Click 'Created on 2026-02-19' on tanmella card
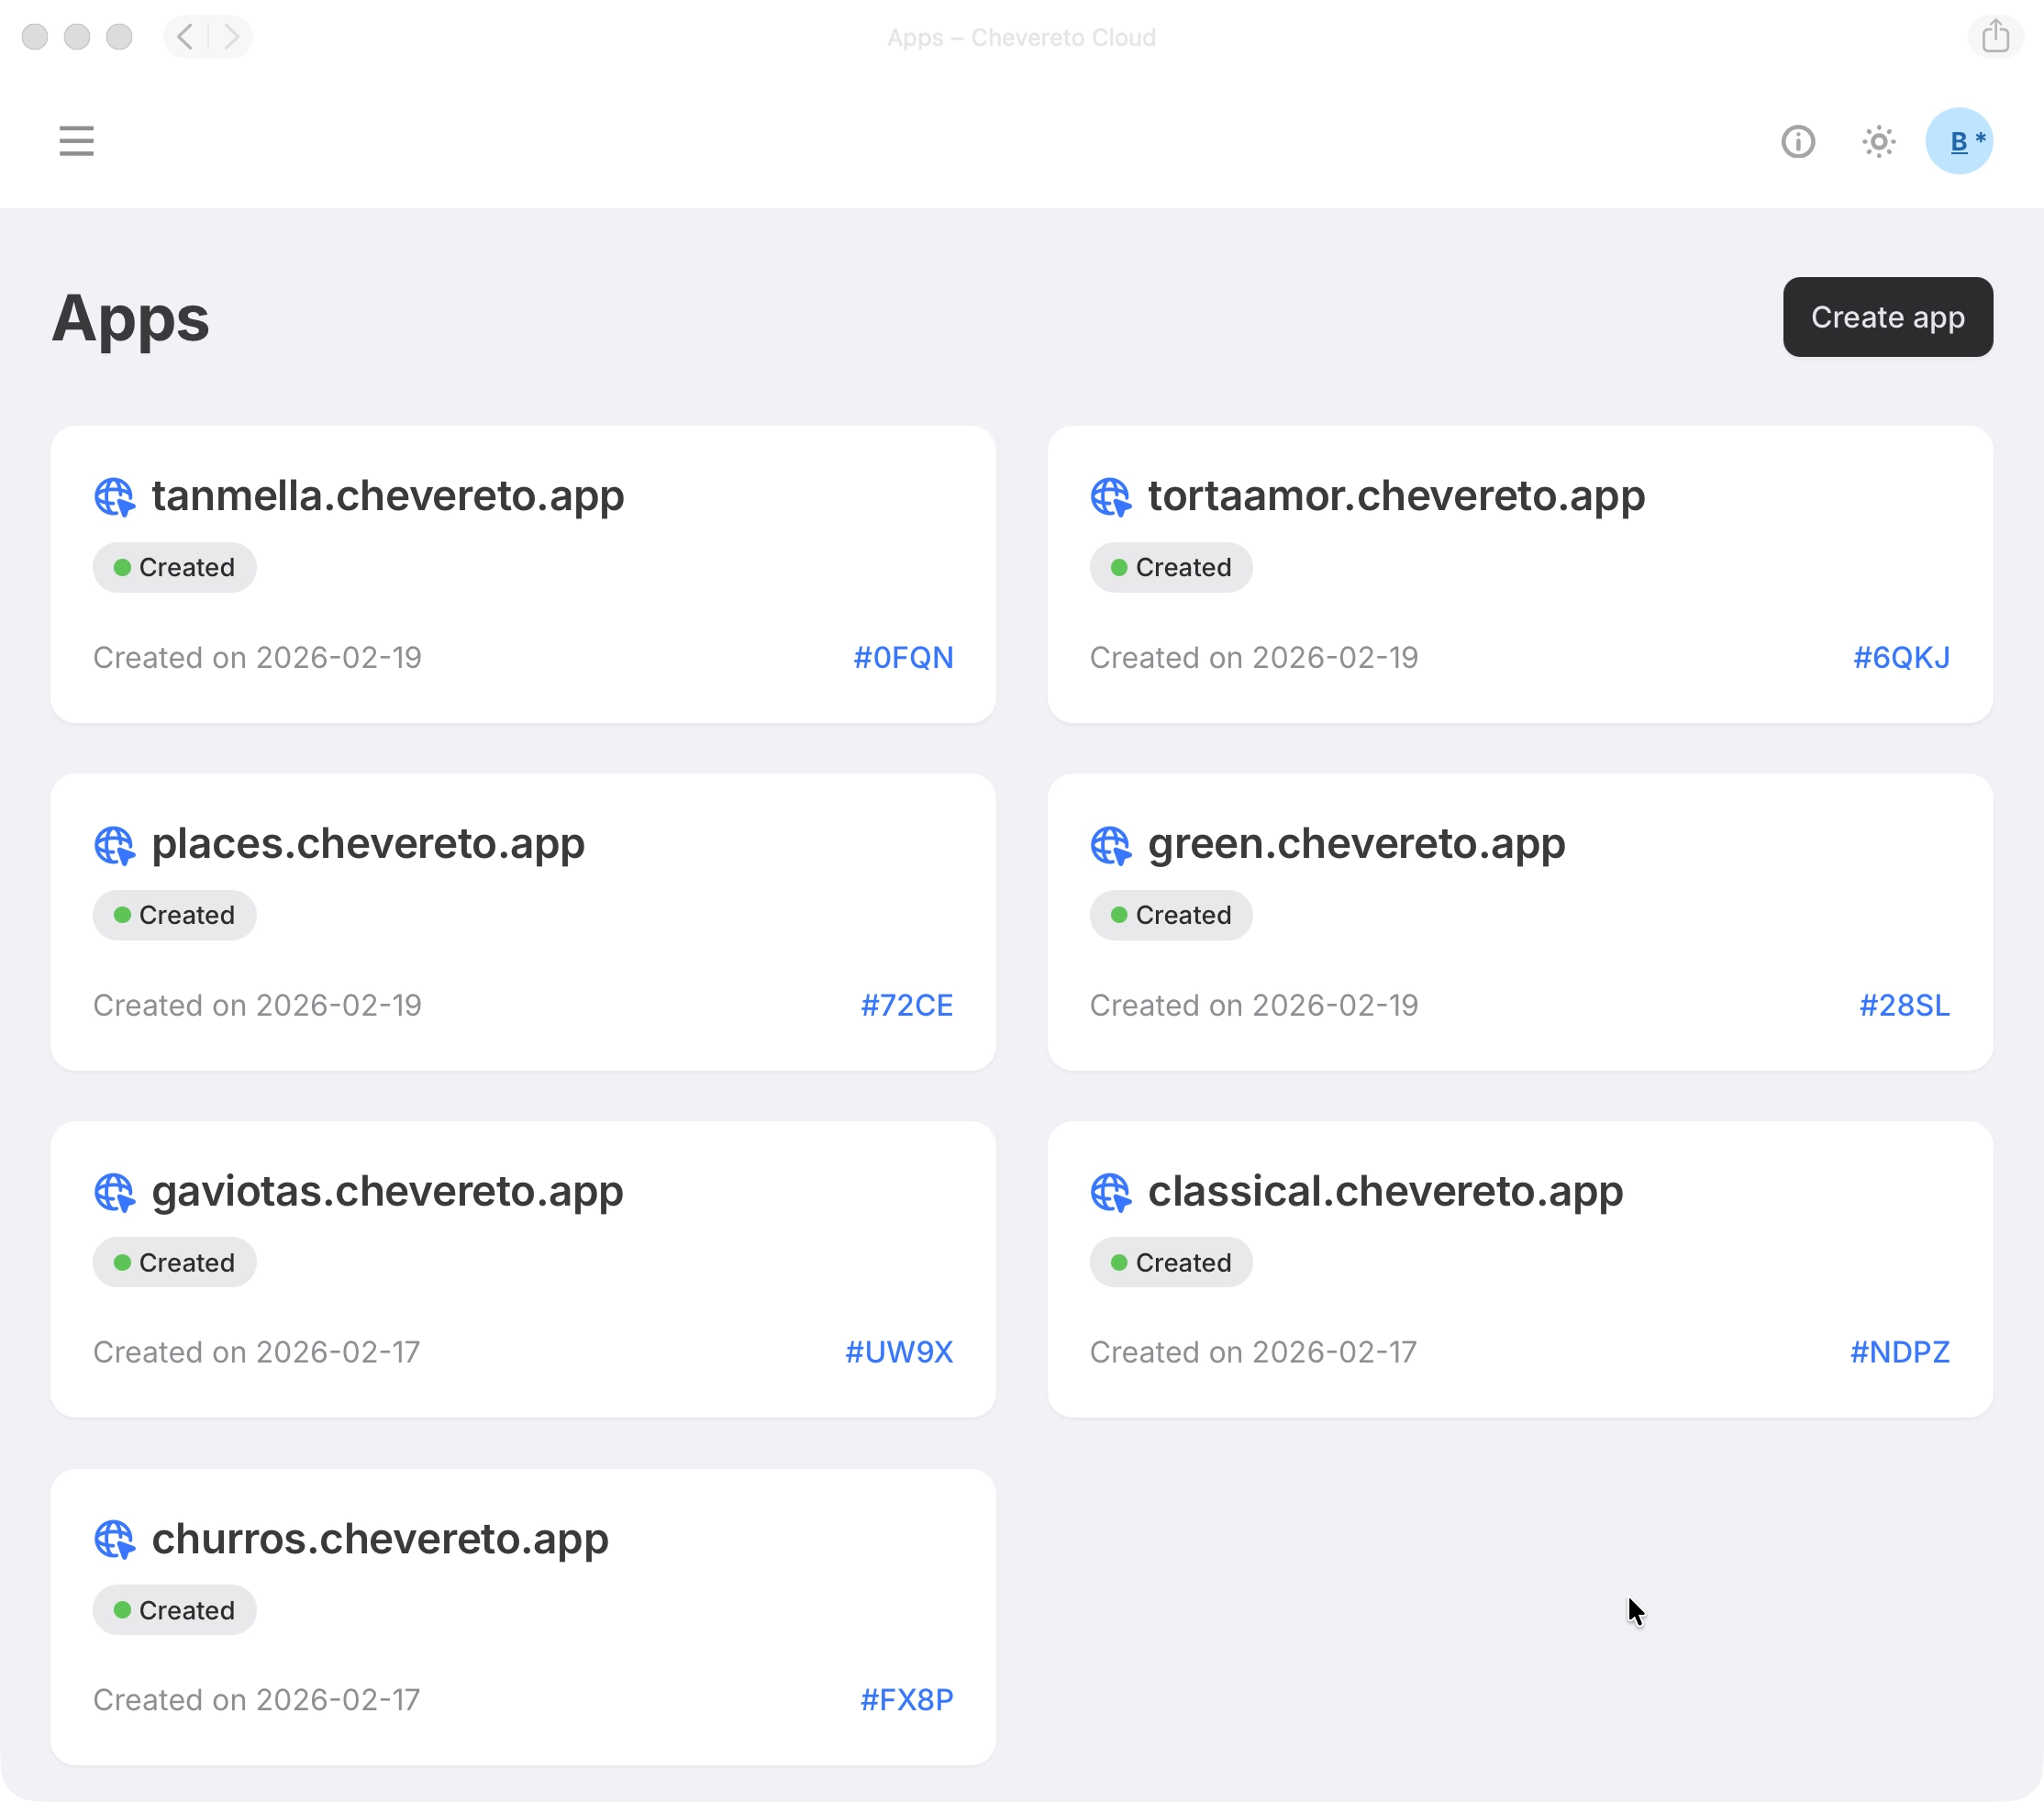The image size is (2044, 1802). (257, 657)
